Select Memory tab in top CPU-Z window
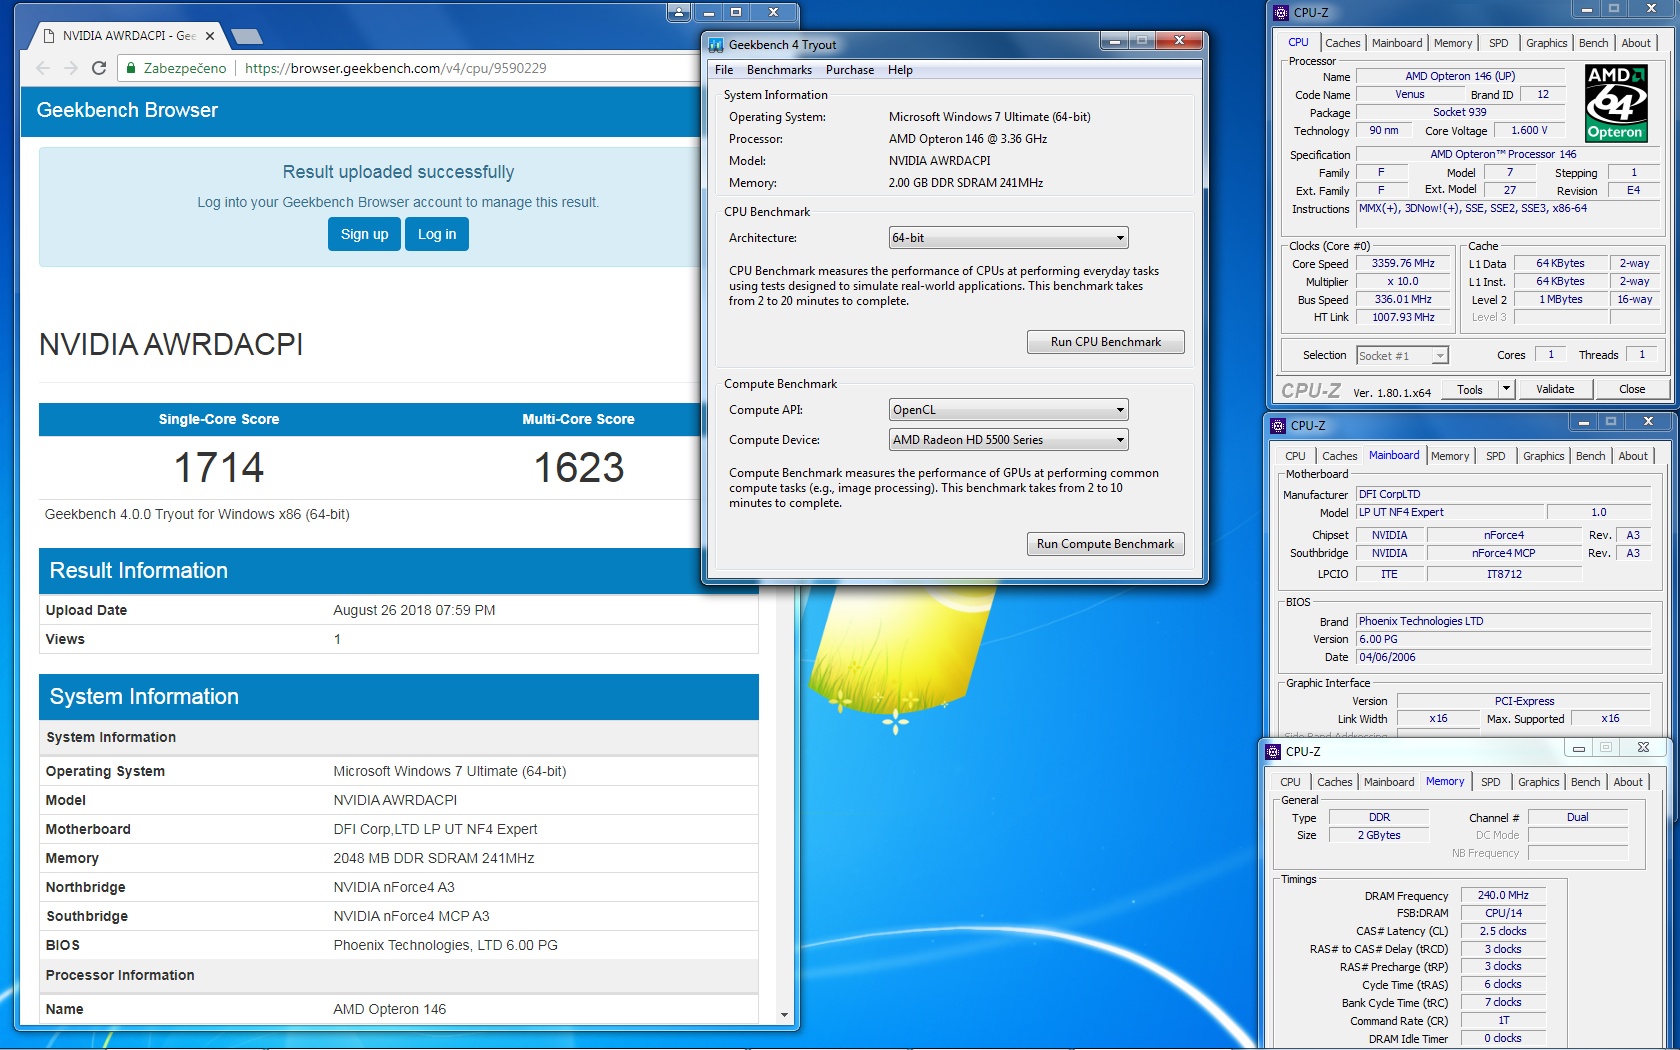The height and width of the screenshot is (1050, 1680). [1453, 43]
